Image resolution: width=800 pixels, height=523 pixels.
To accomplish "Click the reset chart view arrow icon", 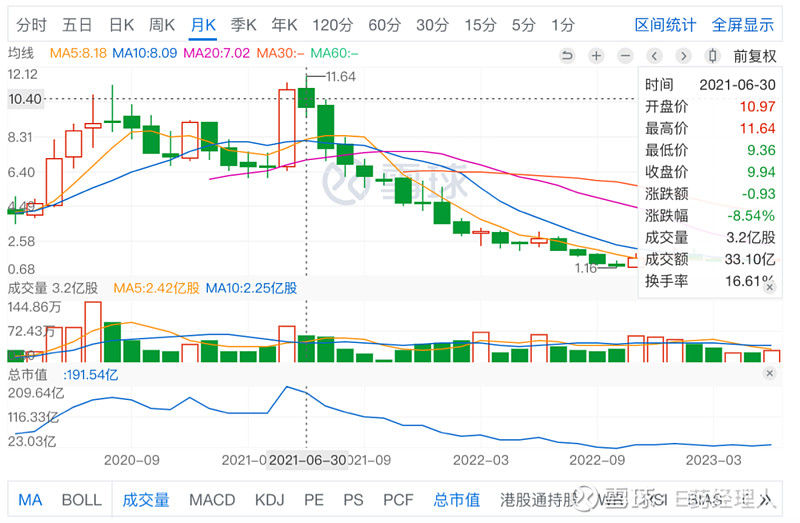I will (567, 56).
